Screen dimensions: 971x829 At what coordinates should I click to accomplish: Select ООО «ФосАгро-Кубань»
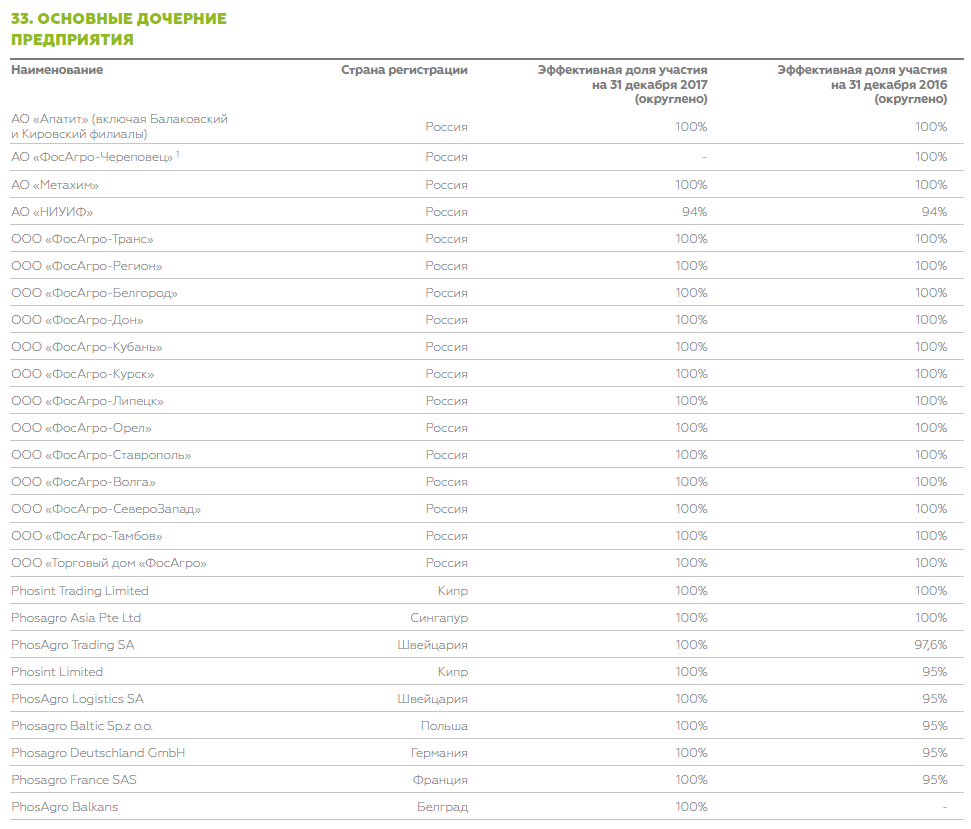click(87, 347)
